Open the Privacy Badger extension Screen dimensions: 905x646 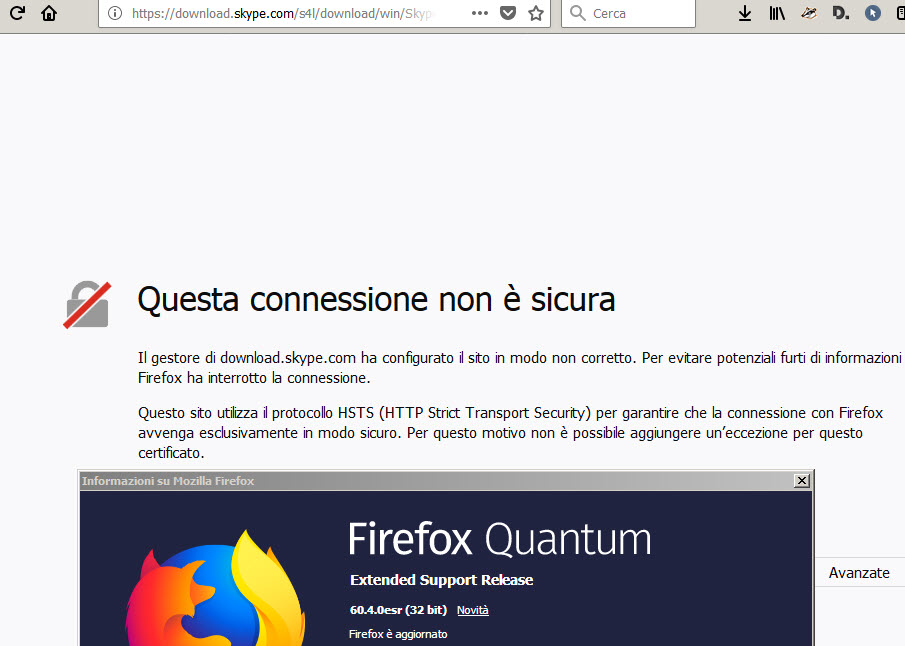pyautogui.click(x=809, y=13)
